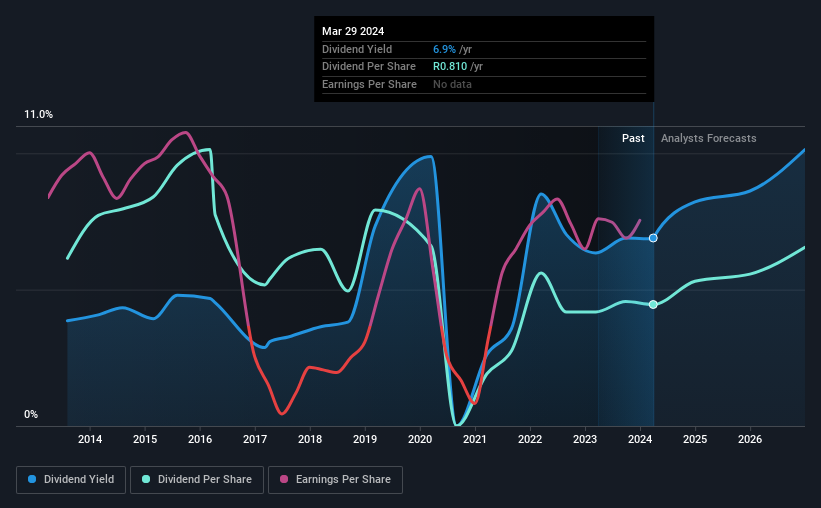Click the 2020 x-axis label
821x508 pixels.
click(x=420, y=439)
